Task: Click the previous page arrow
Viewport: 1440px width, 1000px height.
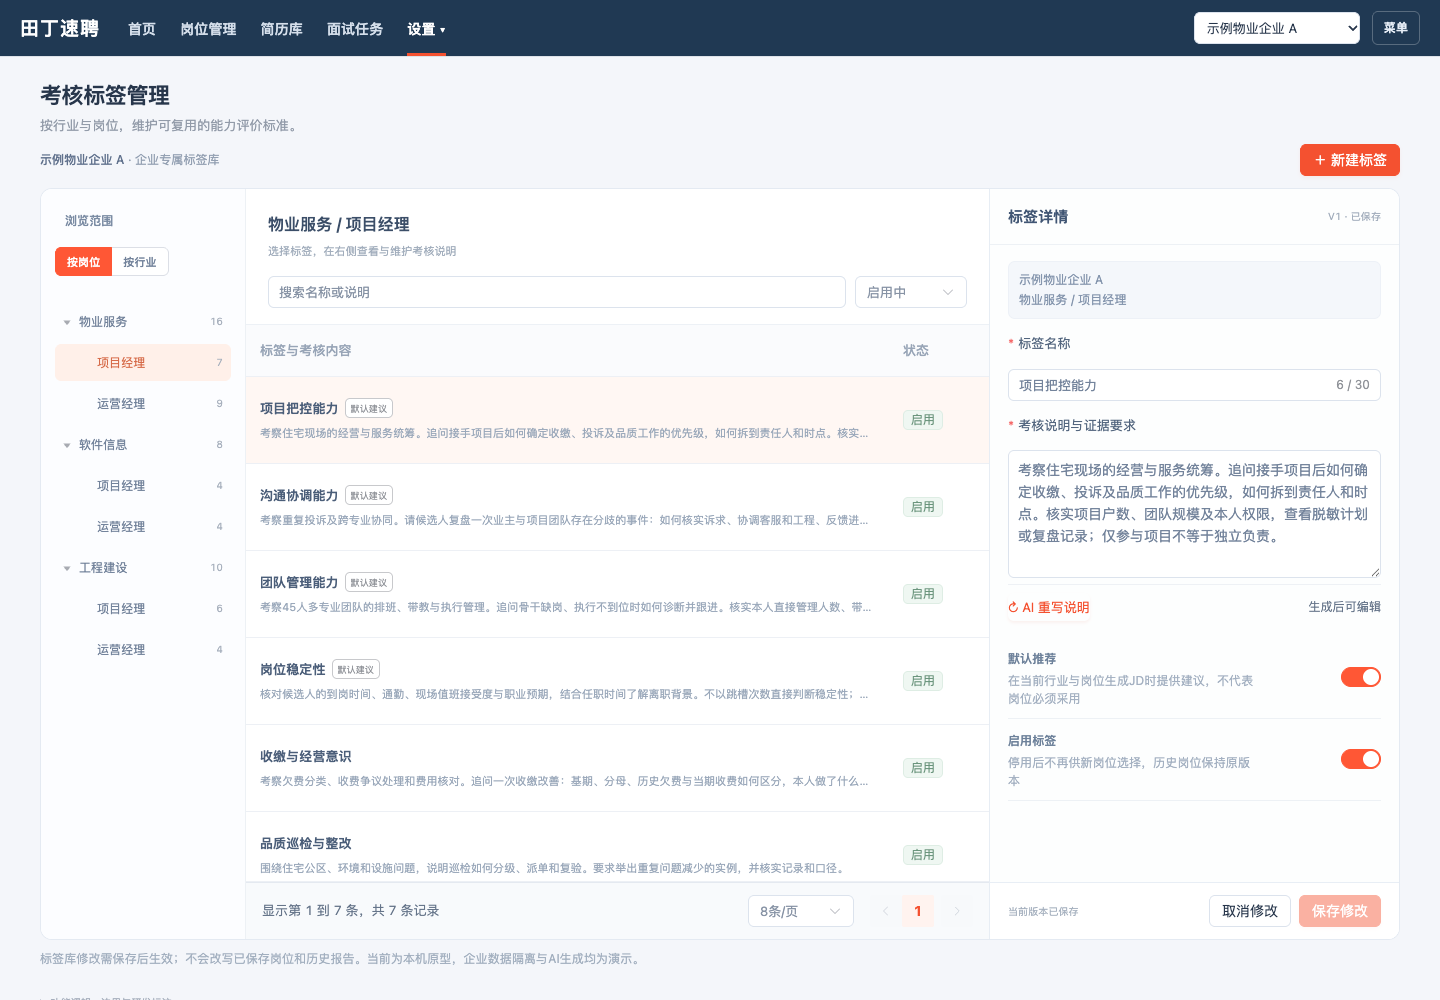Action: click(x=885, y=911)
